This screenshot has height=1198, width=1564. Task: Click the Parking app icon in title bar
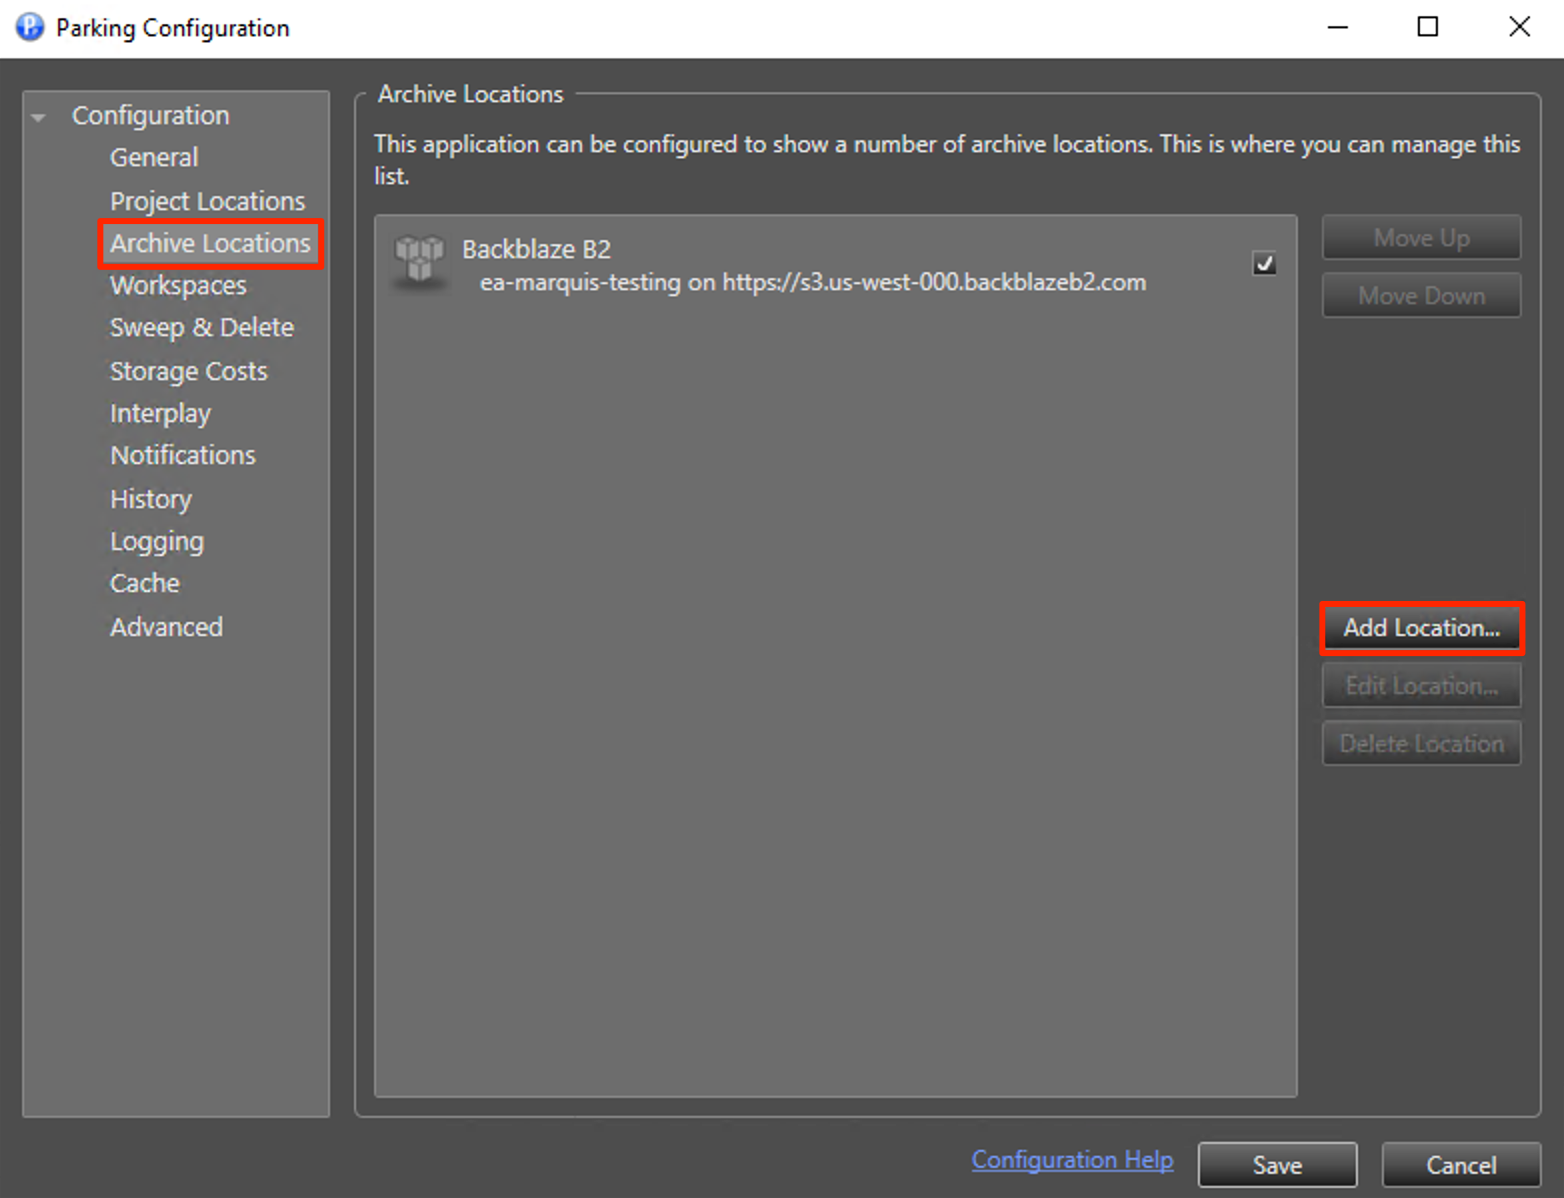(30, 27)
